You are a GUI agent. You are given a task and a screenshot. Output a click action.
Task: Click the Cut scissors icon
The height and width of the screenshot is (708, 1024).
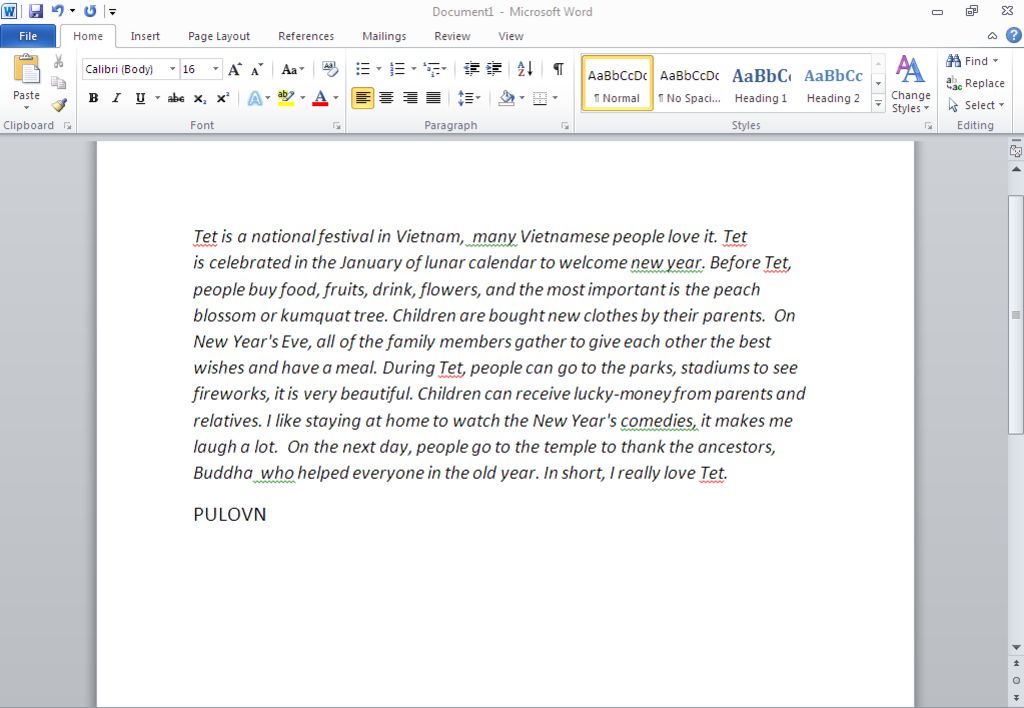59,61
